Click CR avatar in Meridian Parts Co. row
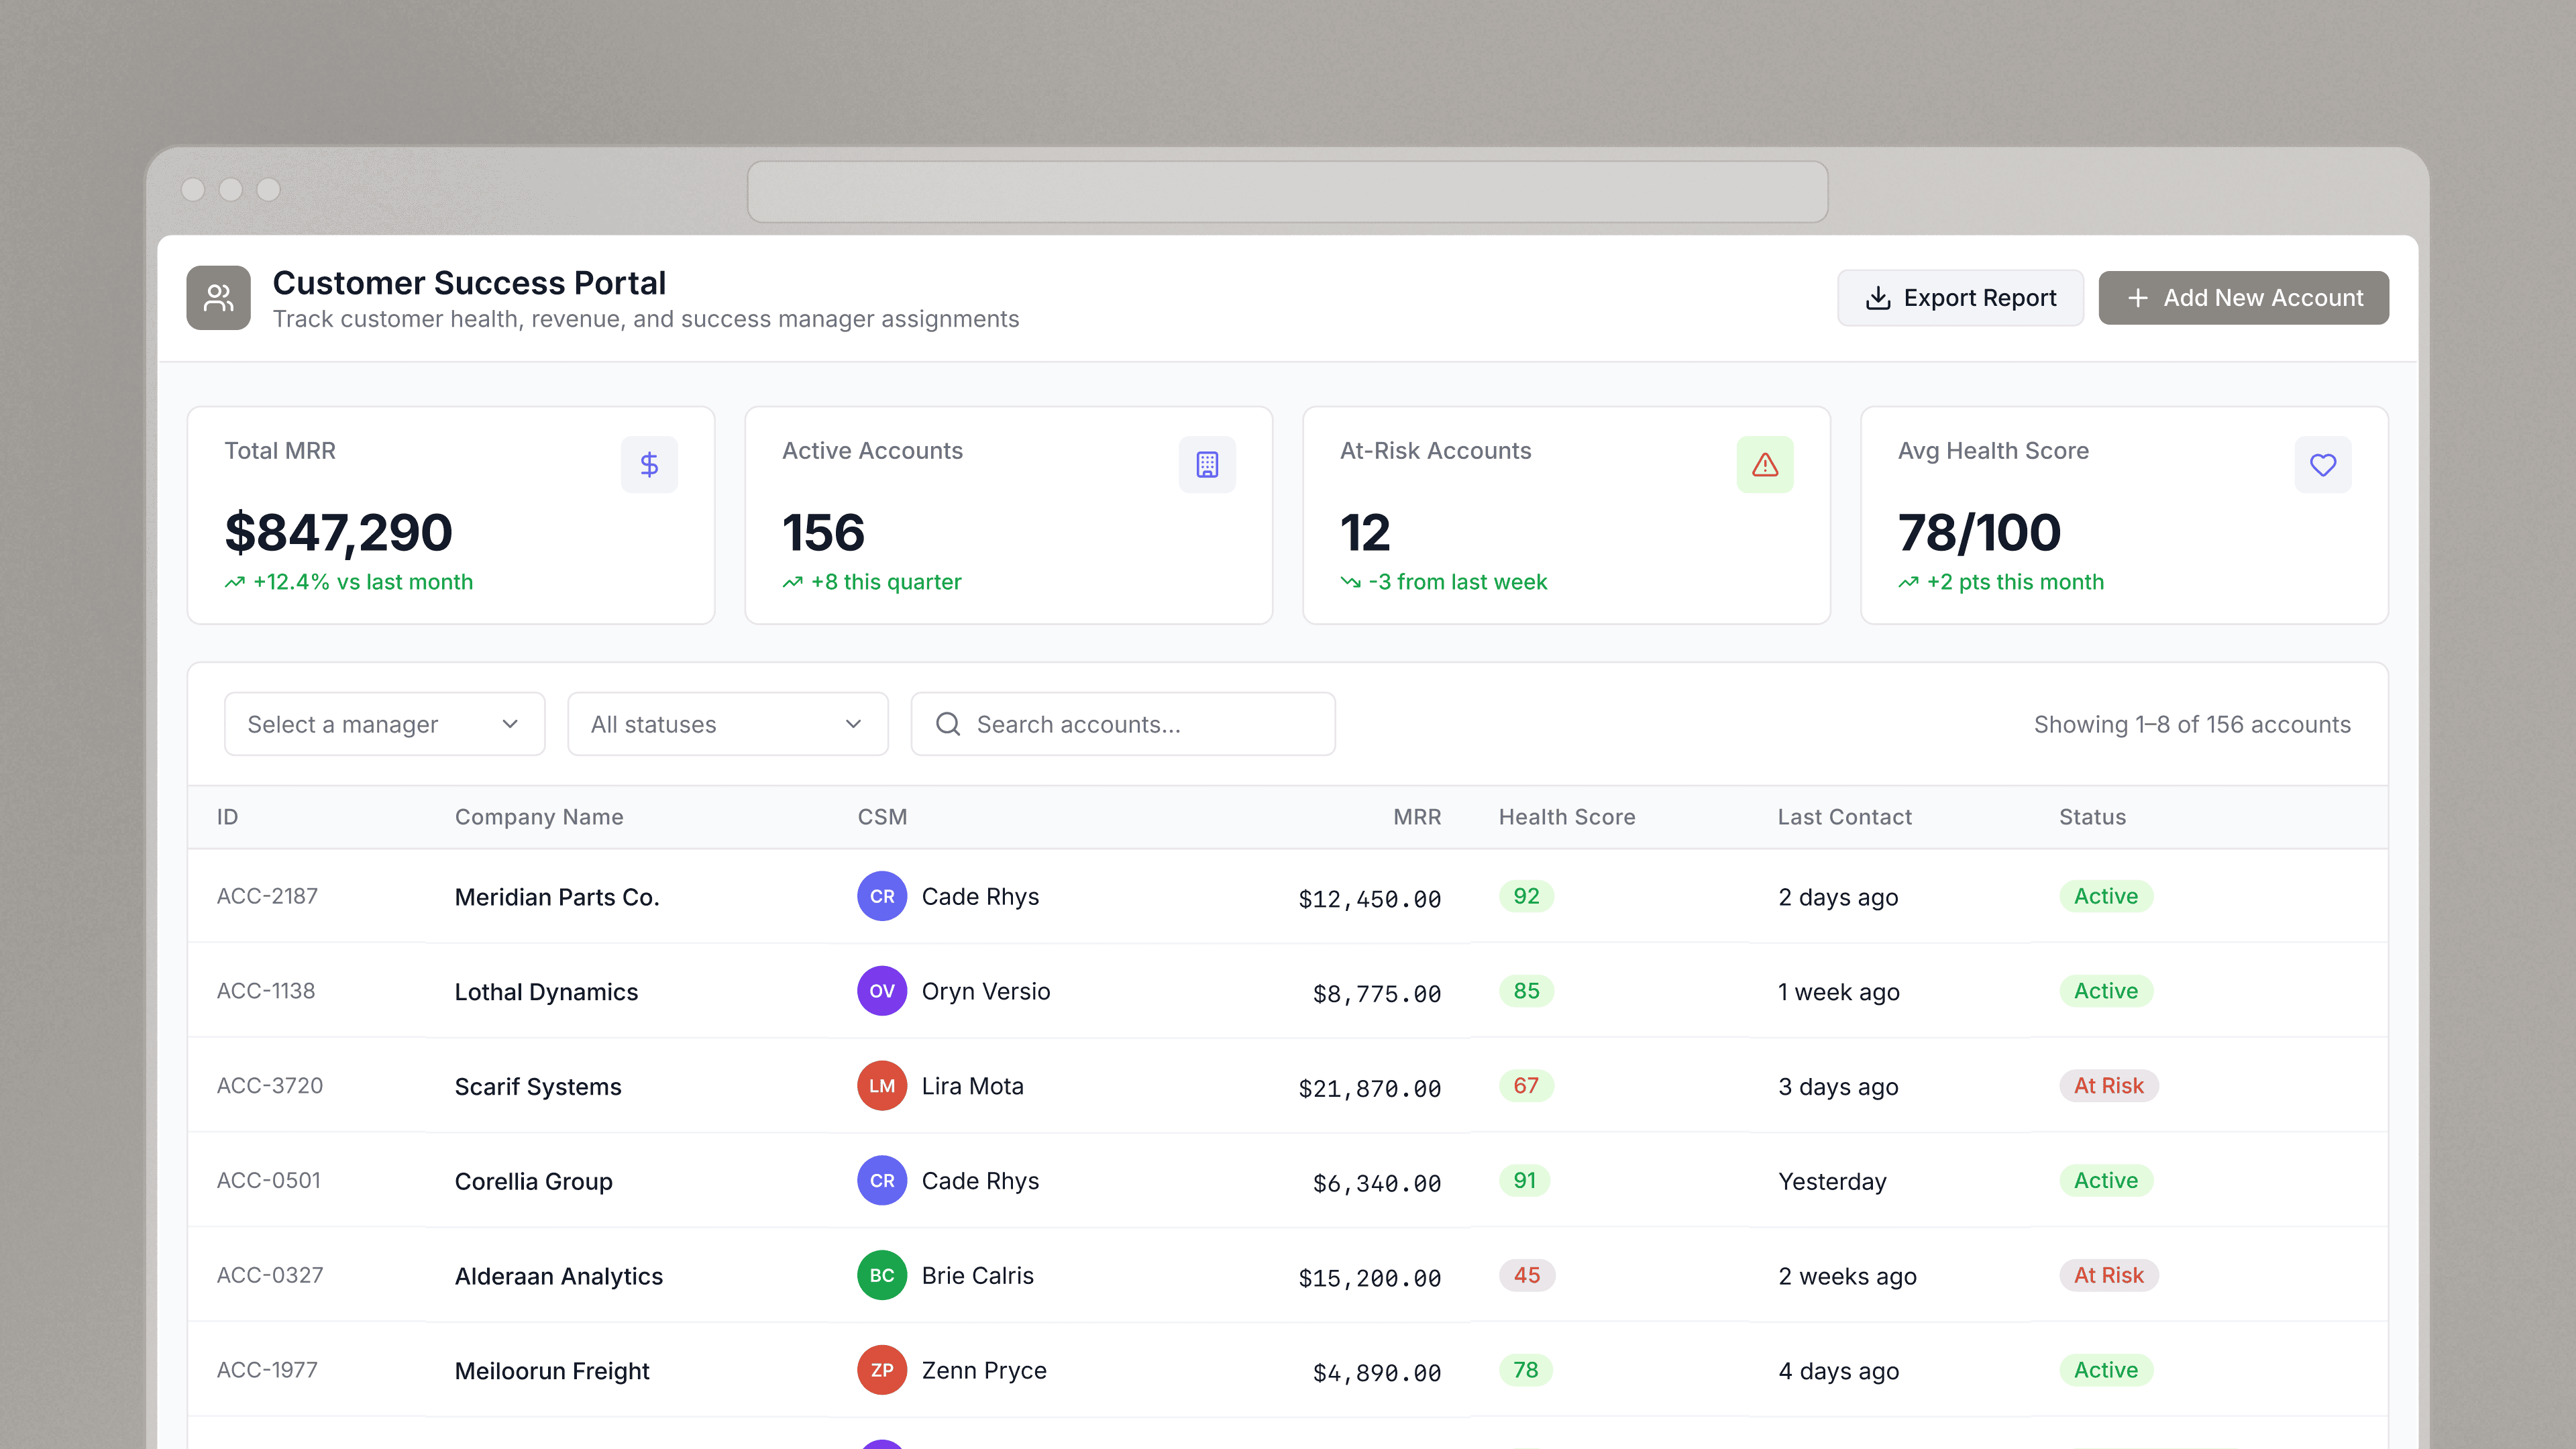The image size is (2576, 1449). pos(882,896)
